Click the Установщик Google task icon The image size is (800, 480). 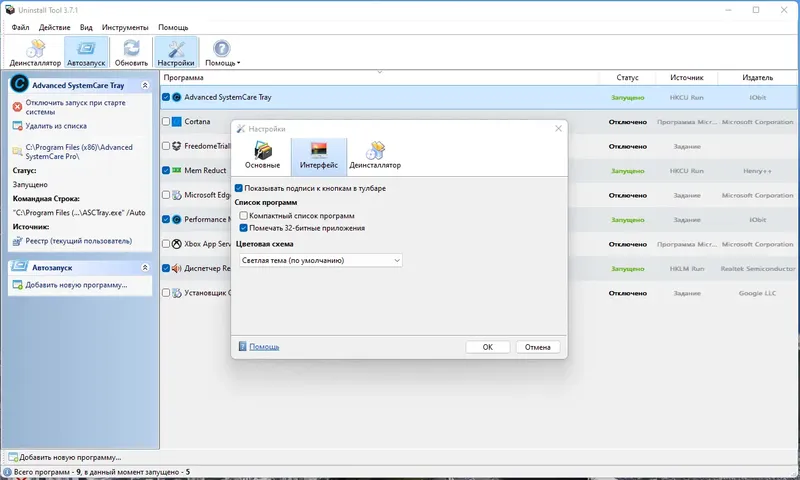pos(177,293)
